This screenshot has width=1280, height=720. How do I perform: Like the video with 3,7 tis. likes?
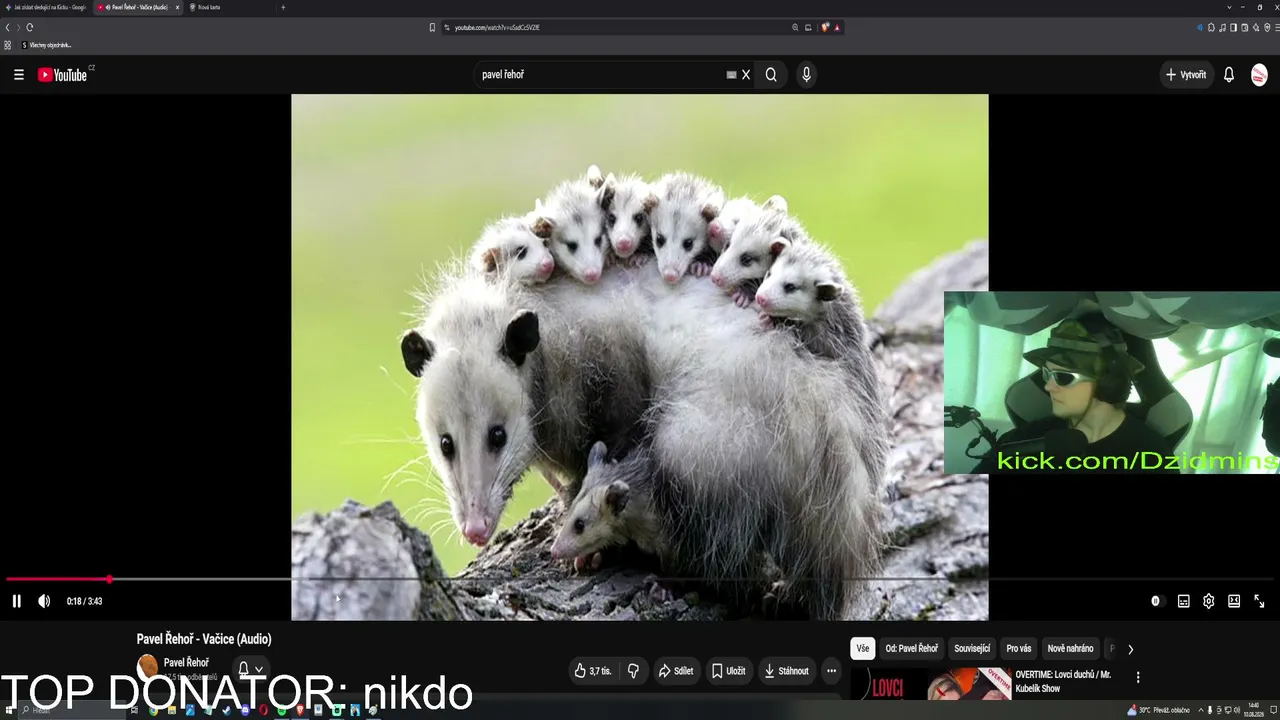pos(592,671)
